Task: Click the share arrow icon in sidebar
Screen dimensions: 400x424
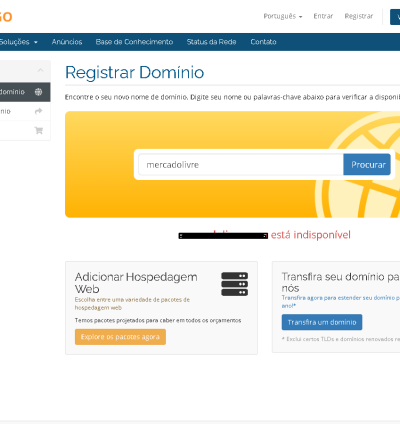Action: point(39,111)
